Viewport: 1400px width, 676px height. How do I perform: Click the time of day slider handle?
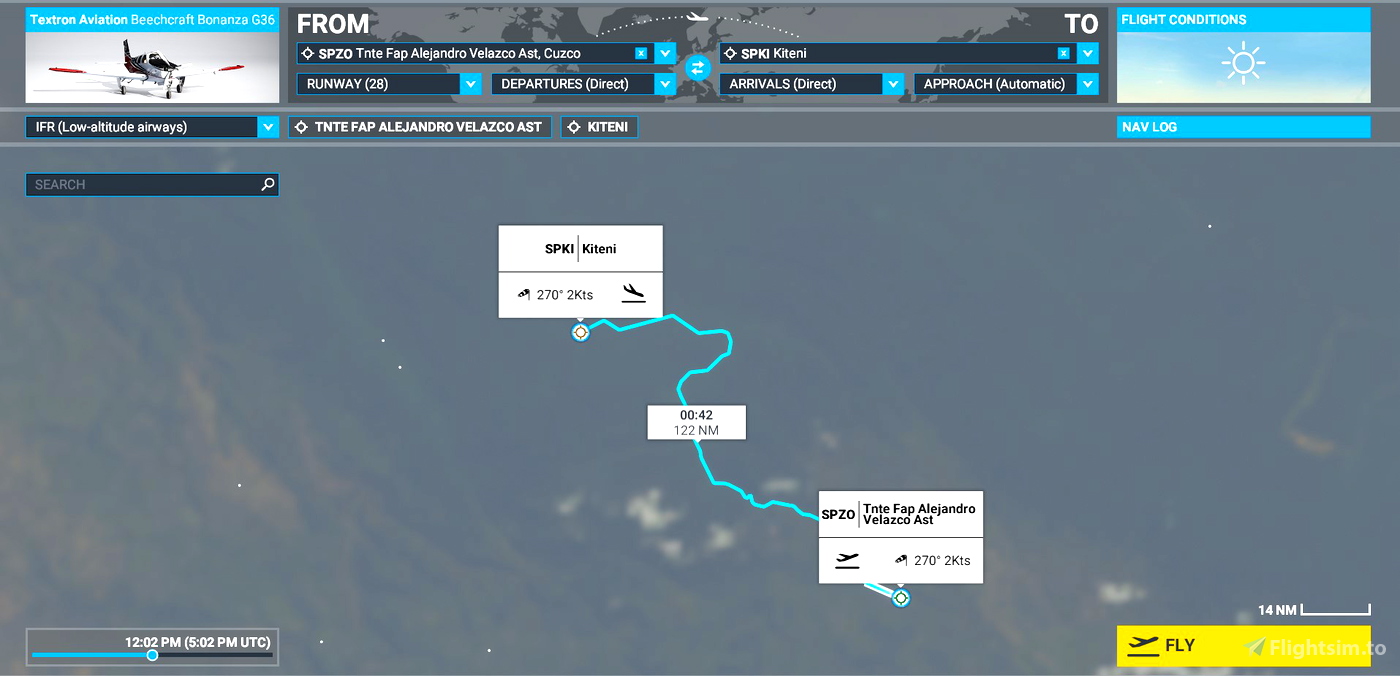pos(152,655)
